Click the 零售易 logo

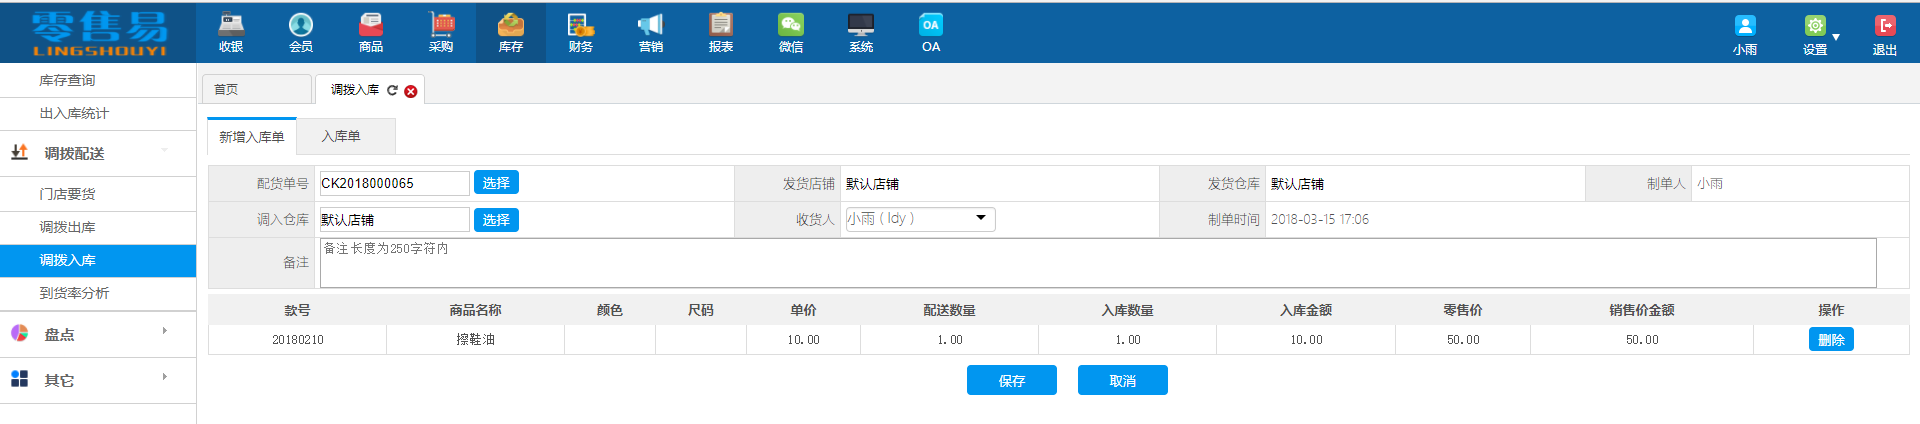point(98,32)
